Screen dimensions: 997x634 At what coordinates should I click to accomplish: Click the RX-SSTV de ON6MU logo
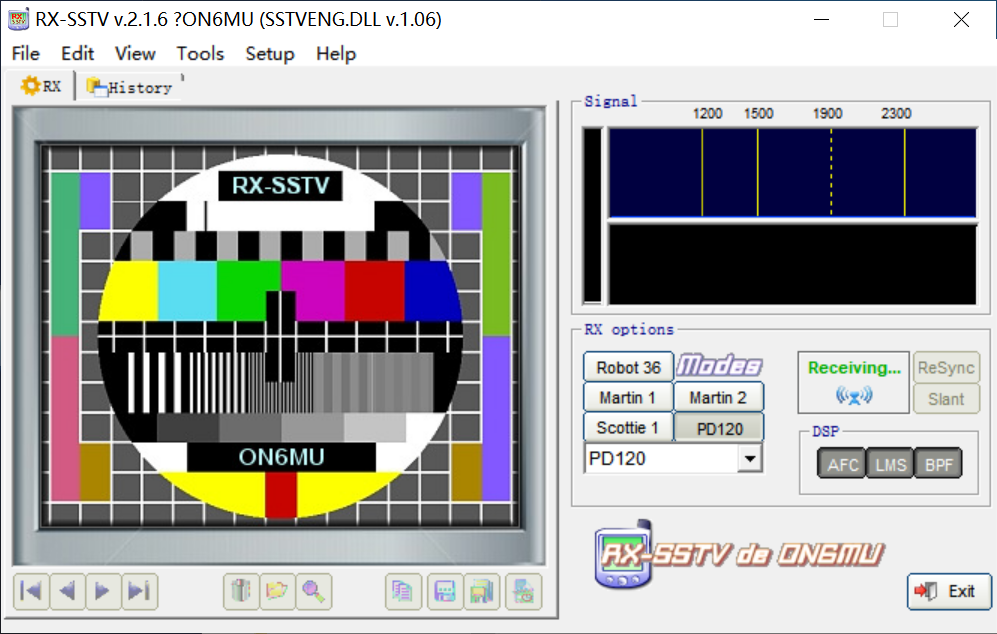click(739, 555)
